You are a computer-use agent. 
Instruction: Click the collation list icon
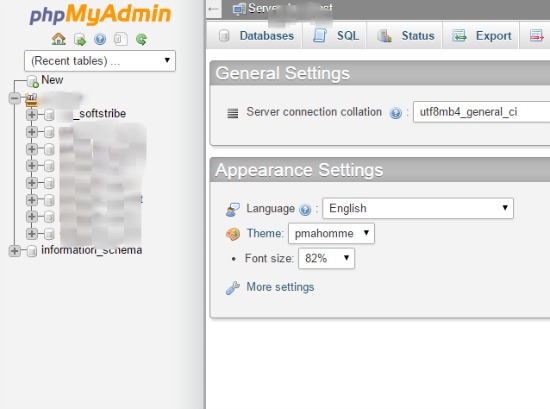[x=233, y=113]
